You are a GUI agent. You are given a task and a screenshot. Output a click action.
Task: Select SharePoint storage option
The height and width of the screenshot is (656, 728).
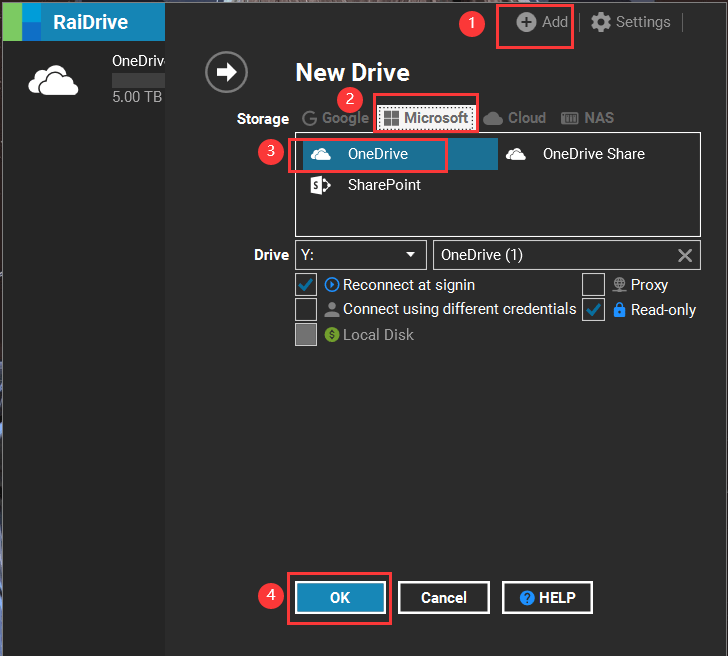click(365, 185)
